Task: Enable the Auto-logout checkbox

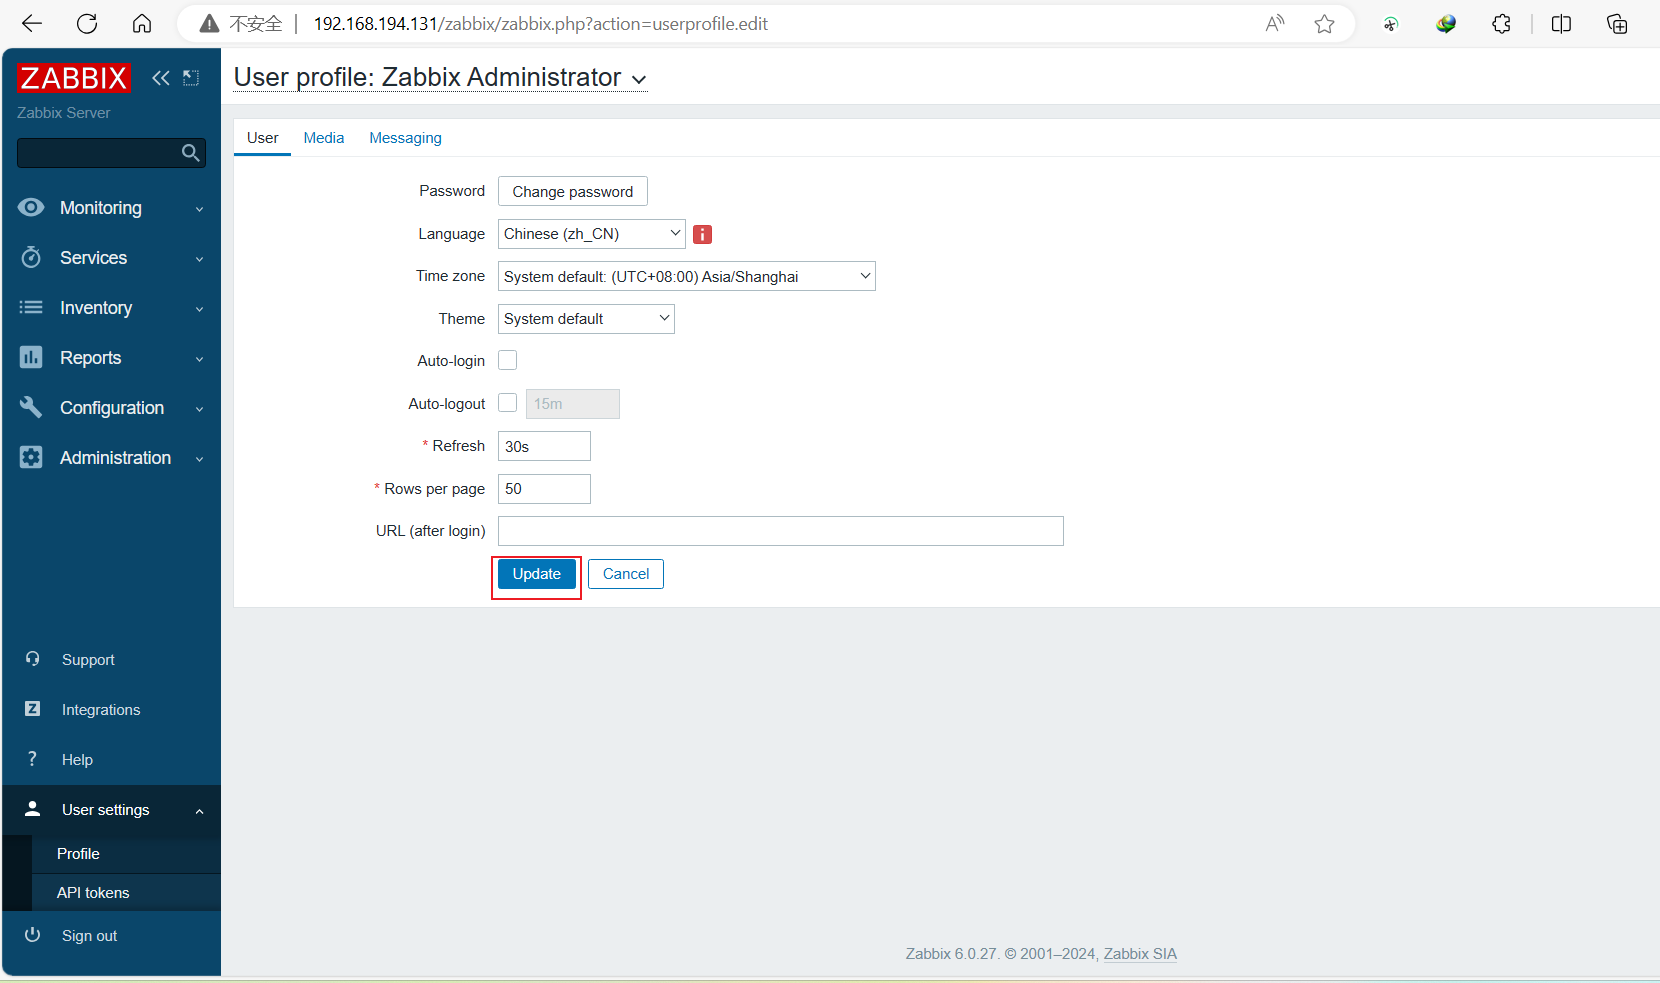Action: pyautogui.click(x=508, y=403)
